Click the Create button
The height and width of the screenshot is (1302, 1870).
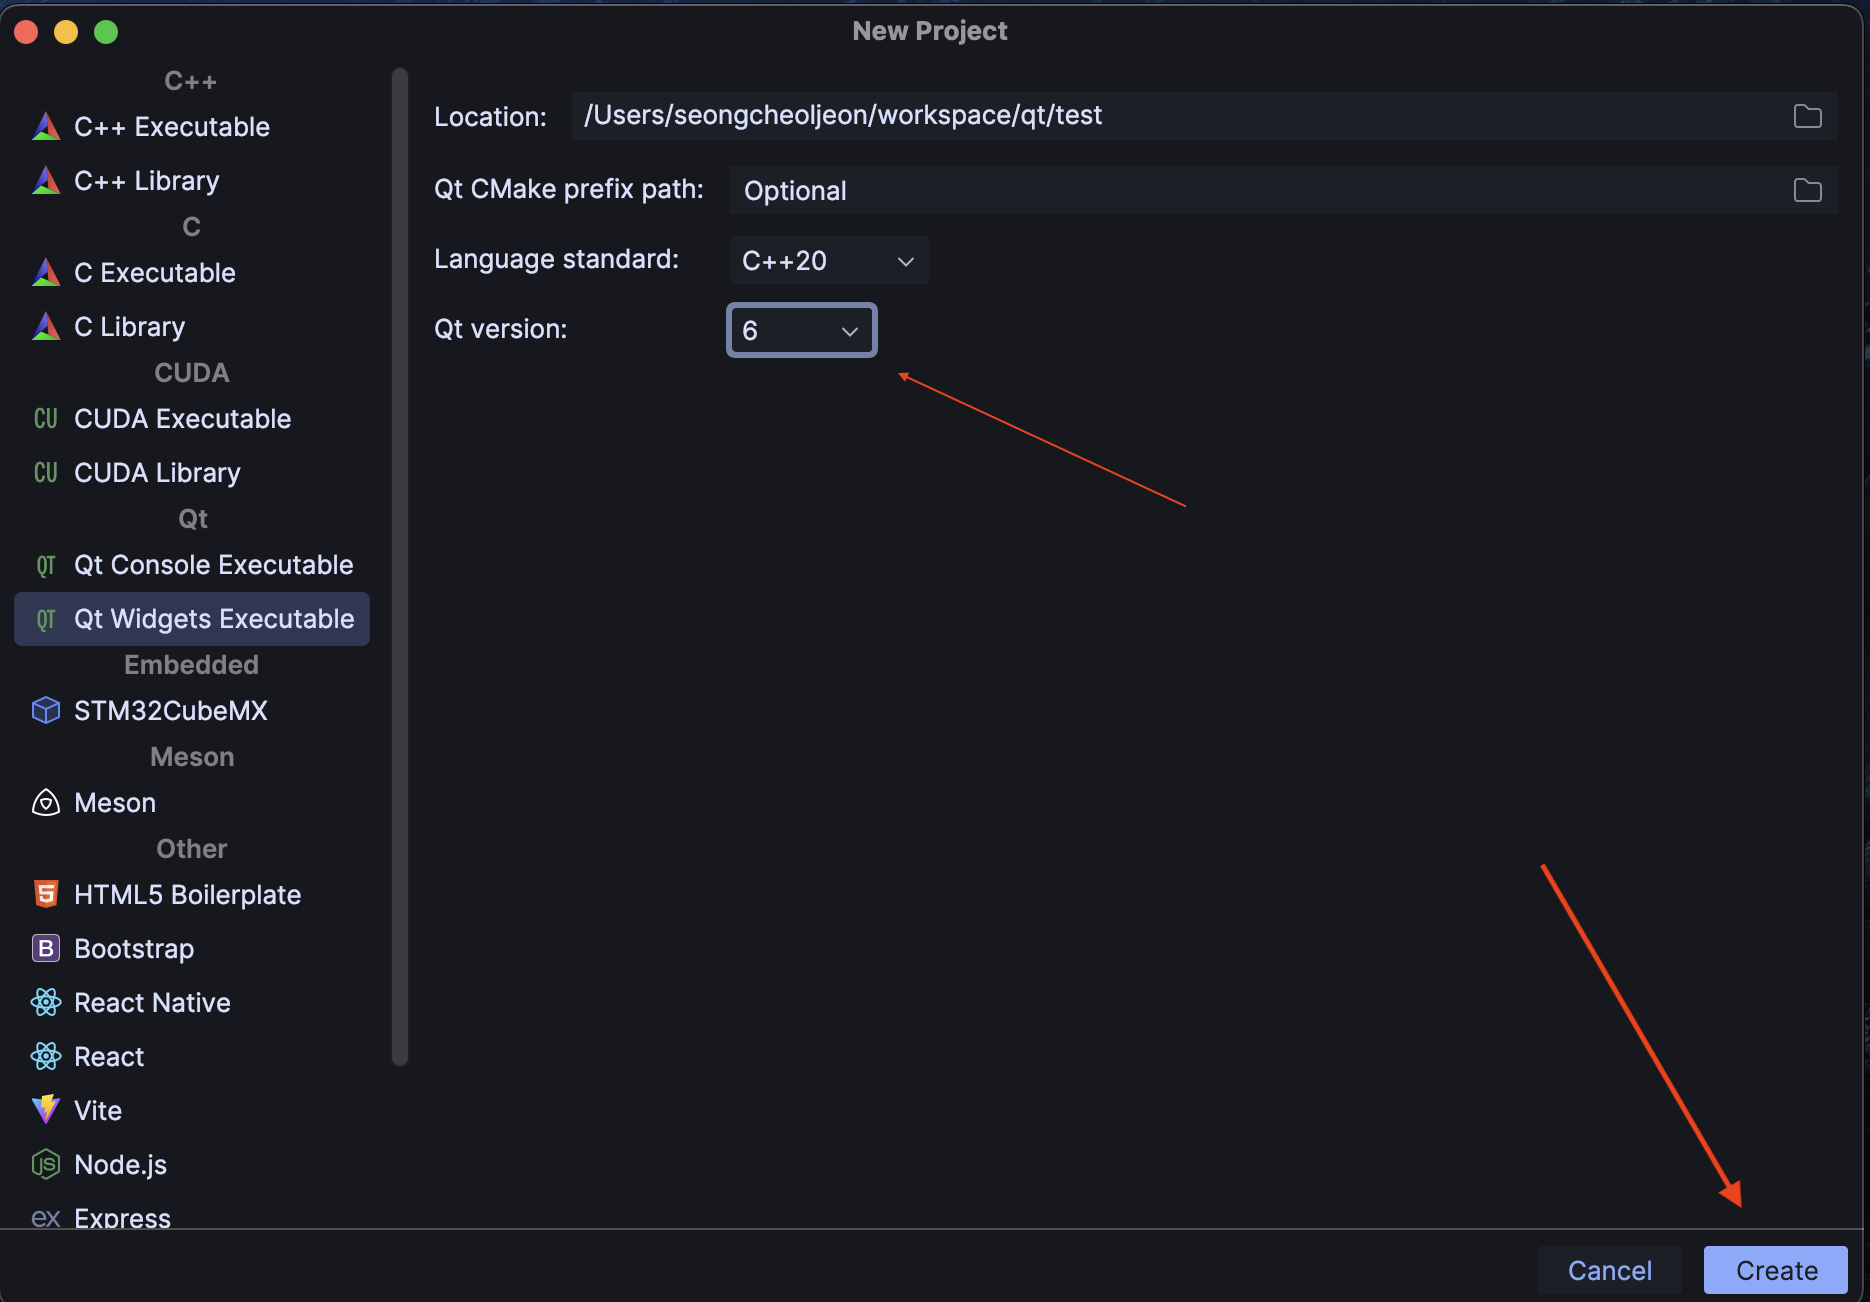1775,1270
